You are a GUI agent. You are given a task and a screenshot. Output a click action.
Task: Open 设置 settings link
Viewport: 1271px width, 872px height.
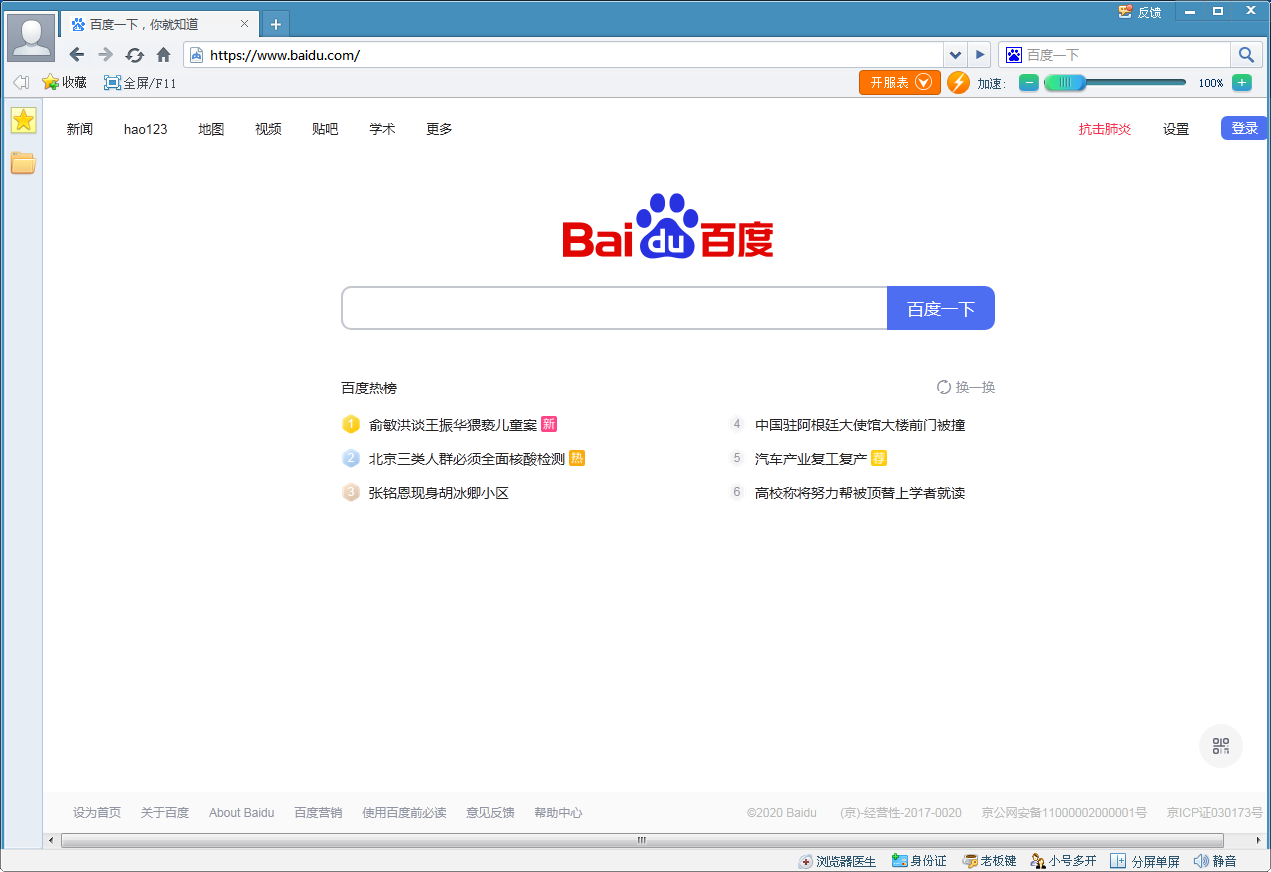tap(1176, 129)
